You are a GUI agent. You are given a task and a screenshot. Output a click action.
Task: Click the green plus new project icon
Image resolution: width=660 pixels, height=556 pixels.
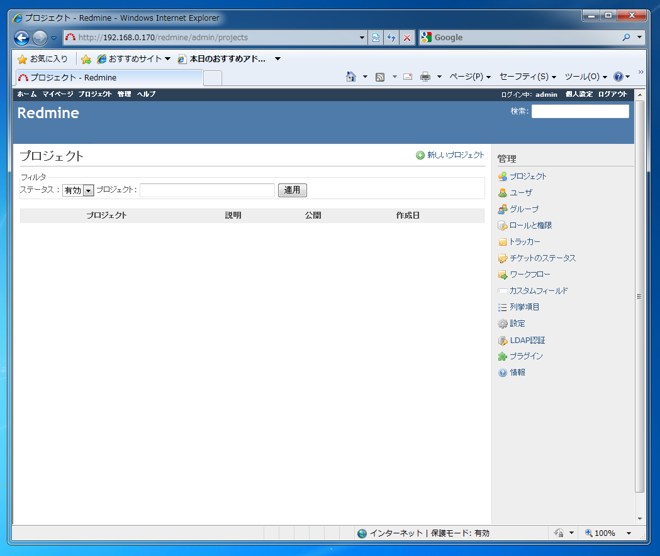click(x=420, y=155)
